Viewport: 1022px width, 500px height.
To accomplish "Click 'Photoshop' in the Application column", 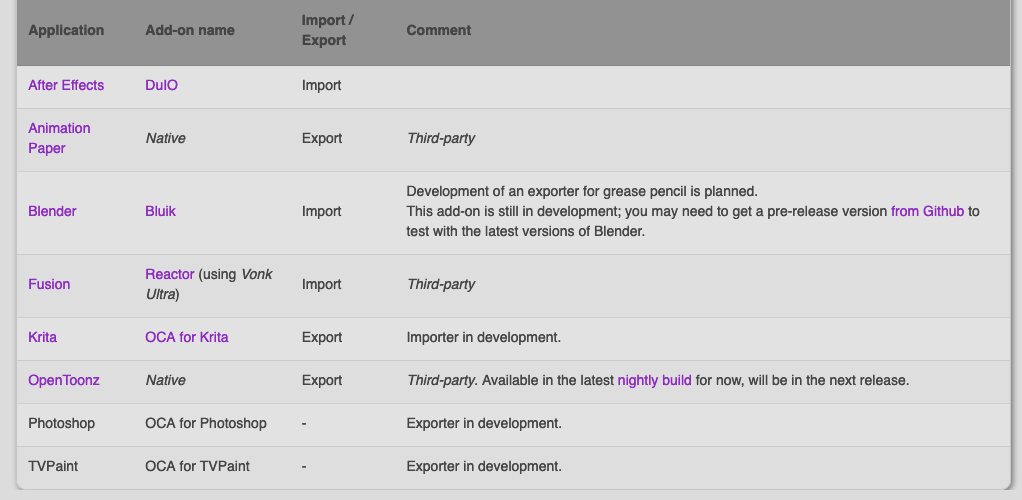I will tap(61, 423).
